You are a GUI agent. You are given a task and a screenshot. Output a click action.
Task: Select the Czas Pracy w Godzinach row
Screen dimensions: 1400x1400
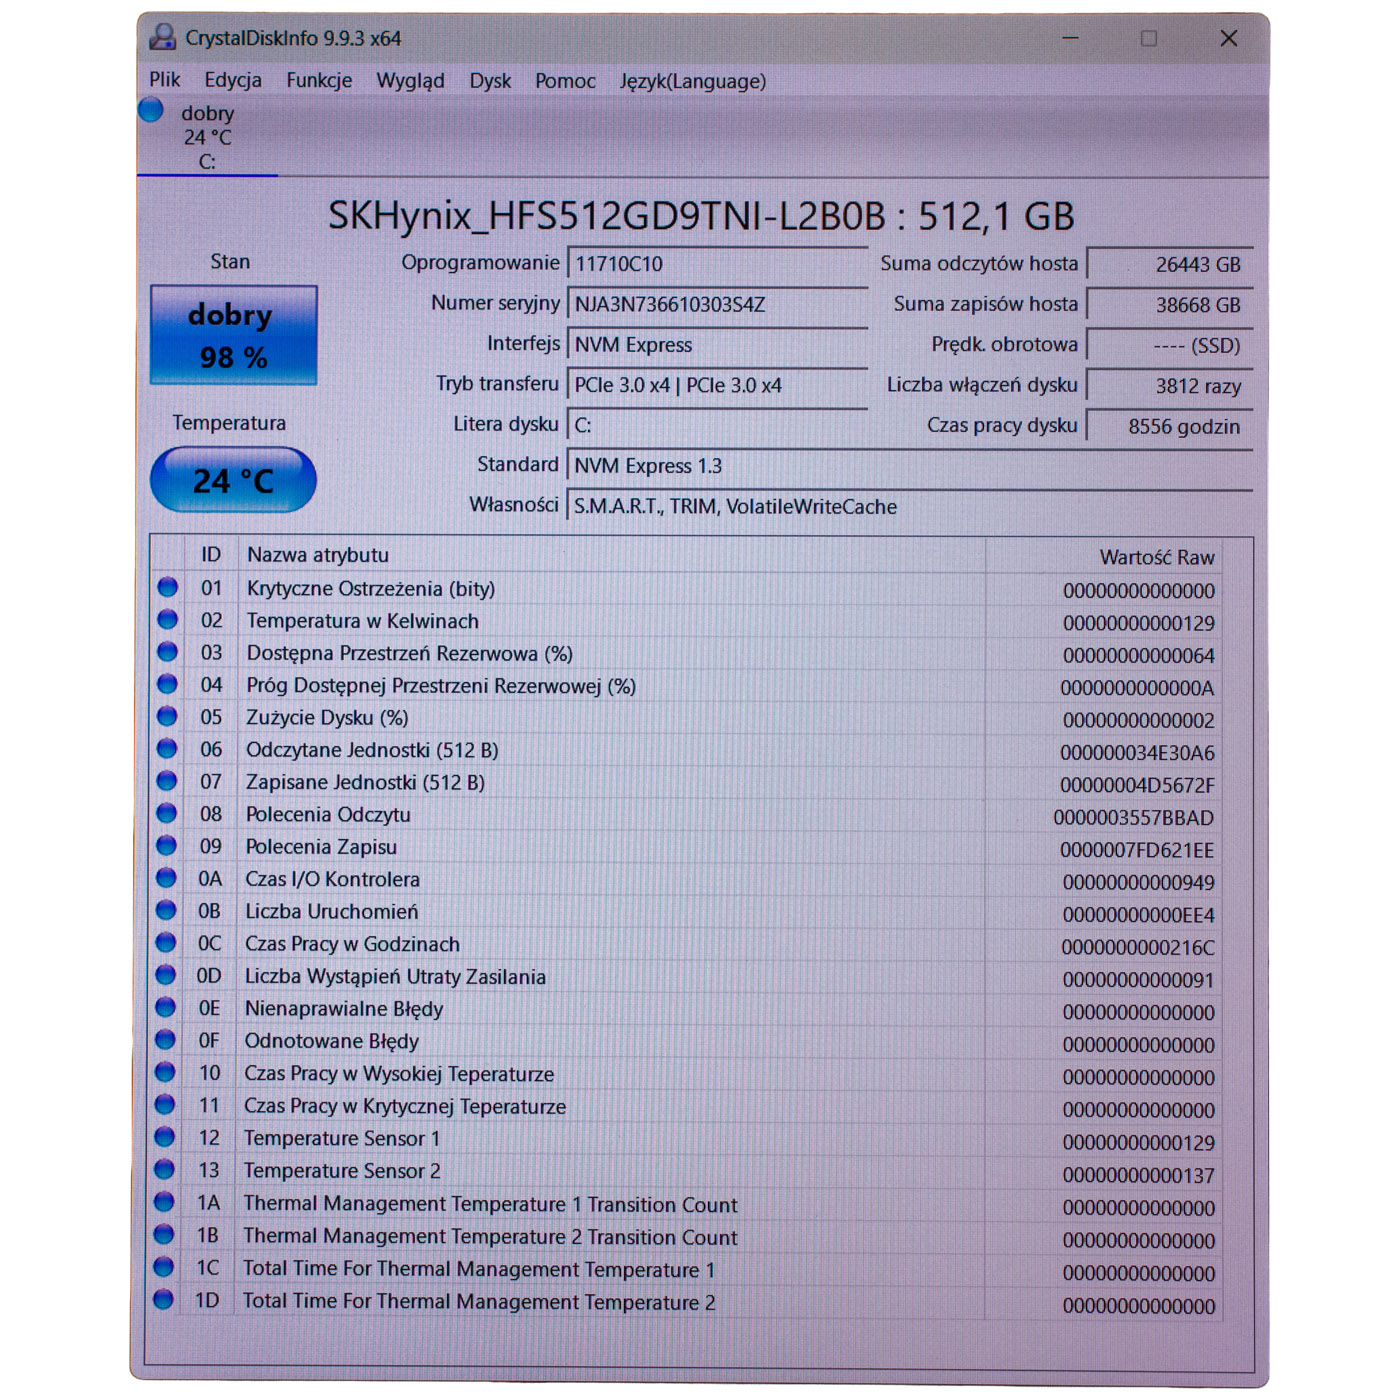click(x=686, y=945)
